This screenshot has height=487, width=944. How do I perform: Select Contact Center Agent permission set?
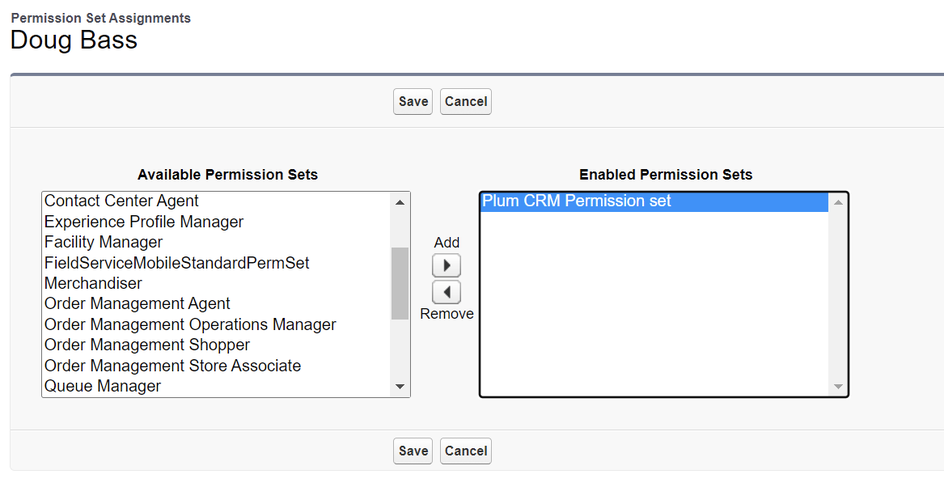tap(121, 201)
